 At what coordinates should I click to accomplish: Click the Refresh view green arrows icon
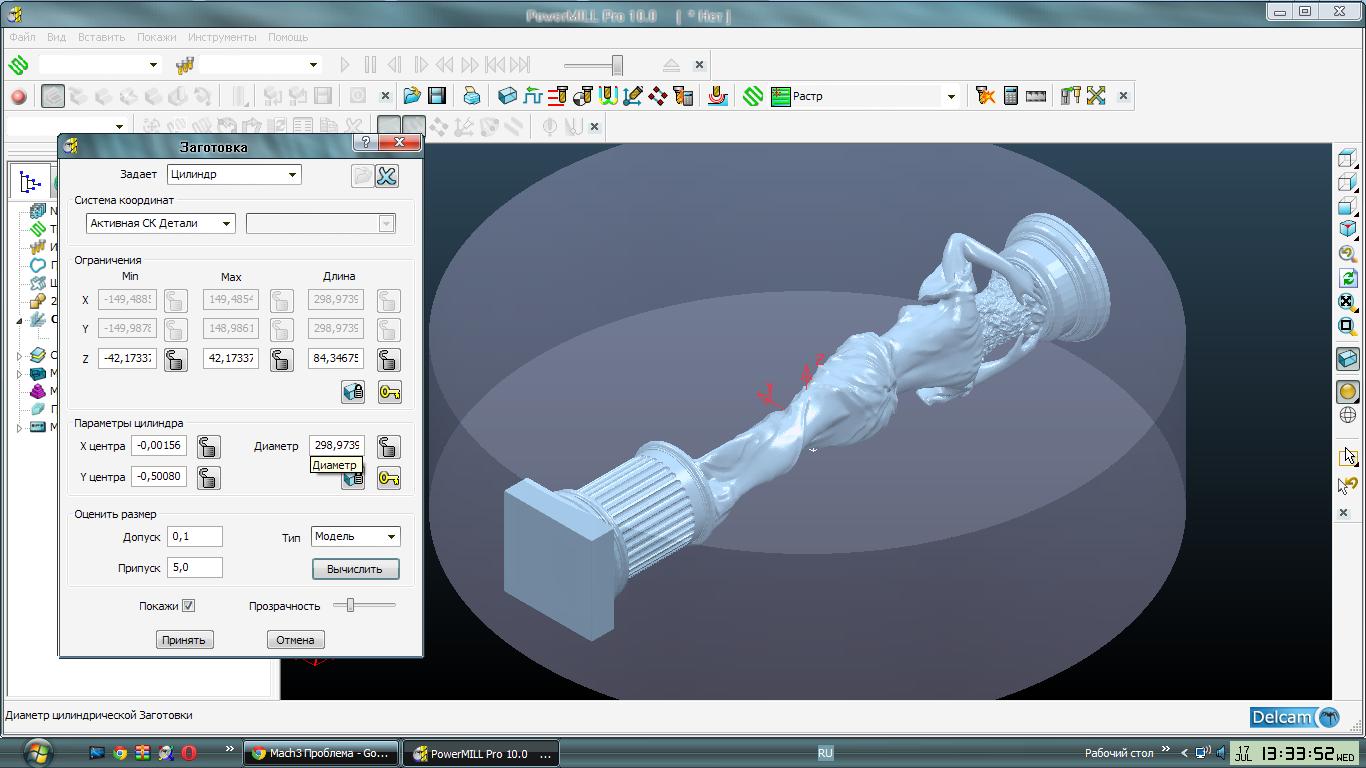coord(1347,278)
